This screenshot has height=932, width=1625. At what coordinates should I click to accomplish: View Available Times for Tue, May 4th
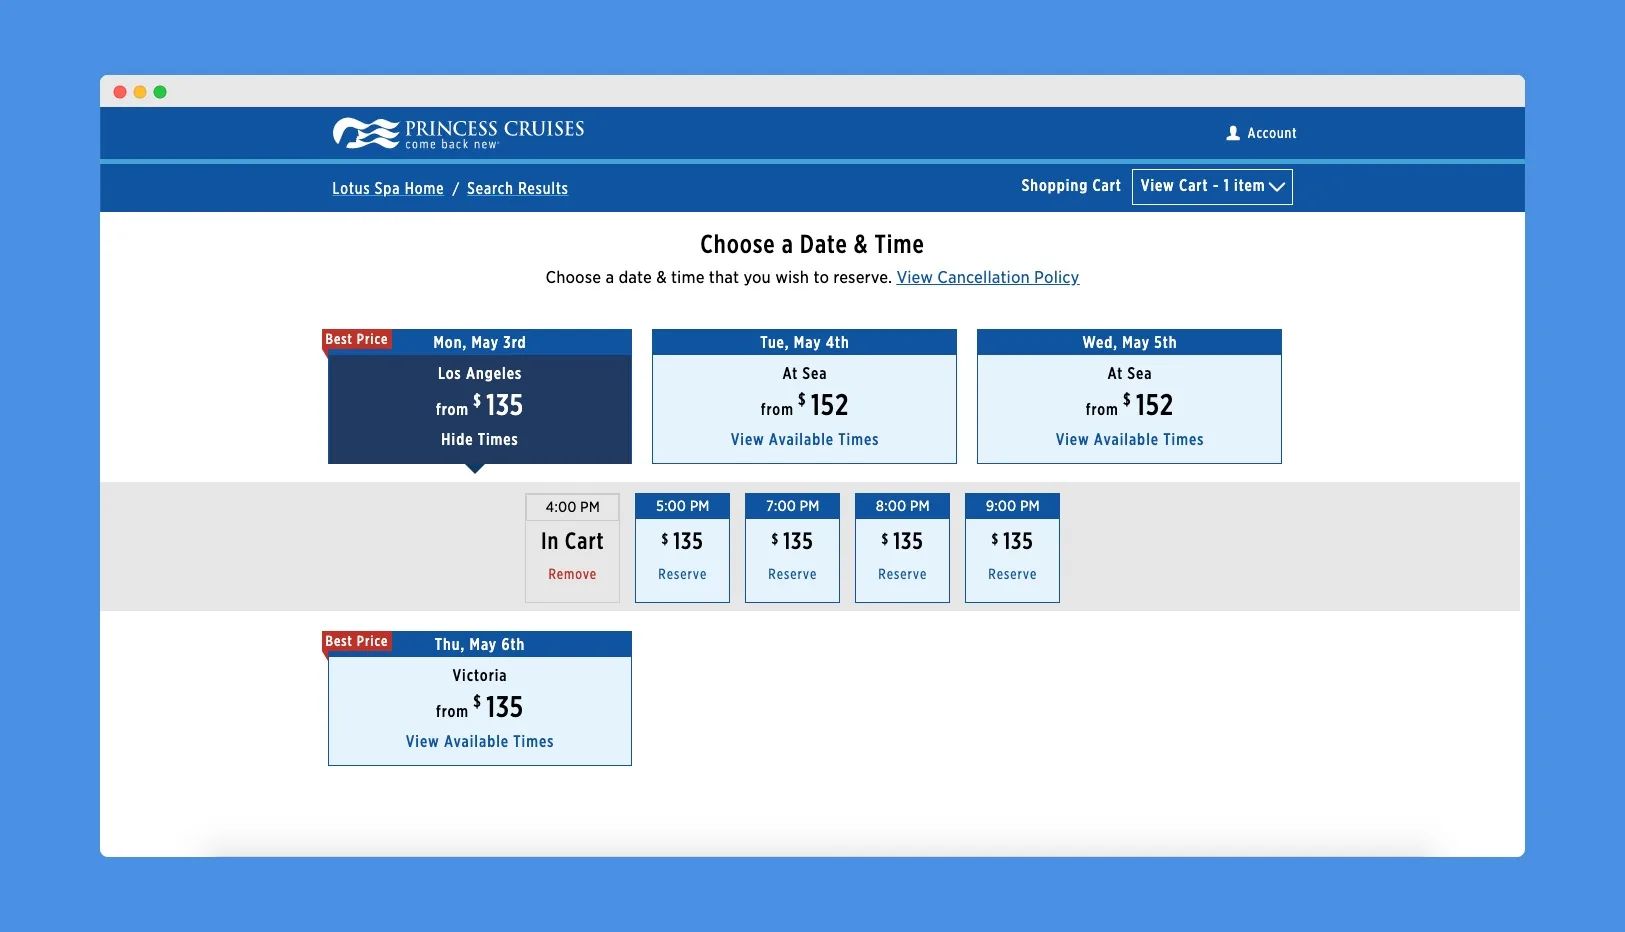804,439
